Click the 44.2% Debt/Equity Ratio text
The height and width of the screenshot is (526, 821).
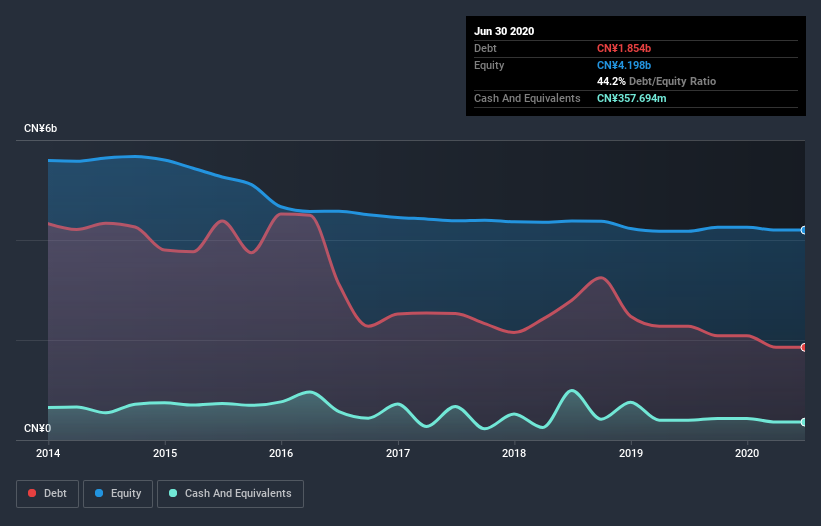[656, 81]
